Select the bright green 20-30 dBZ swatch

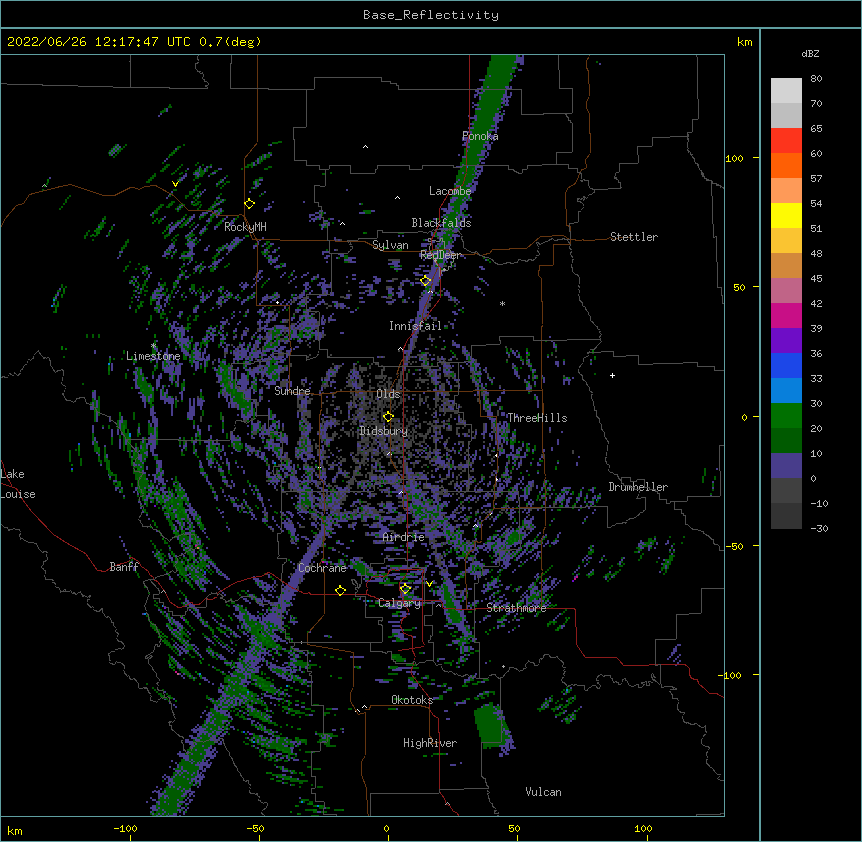[786, 416]
